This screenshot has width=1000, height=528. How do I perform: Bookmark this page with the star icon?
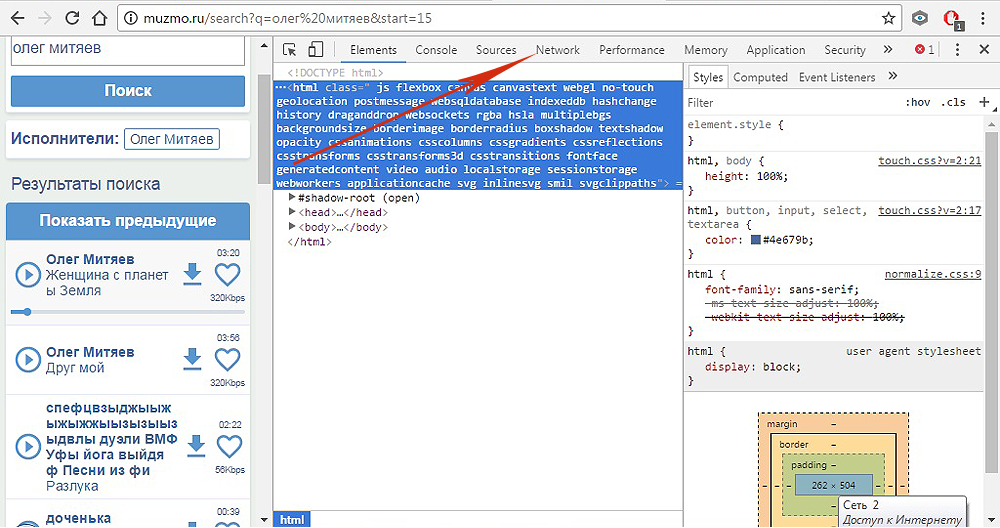[888, 18]
